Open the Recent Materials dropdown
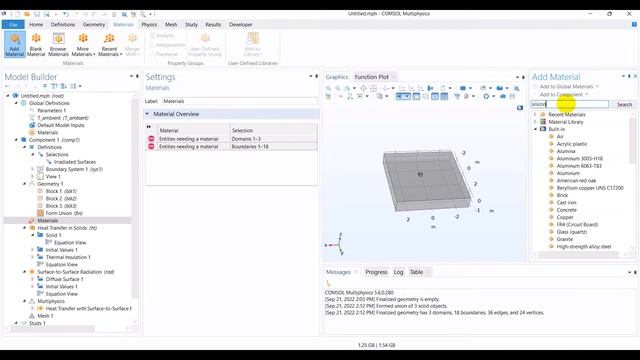The image size is (640, 360). click(109, 44)
